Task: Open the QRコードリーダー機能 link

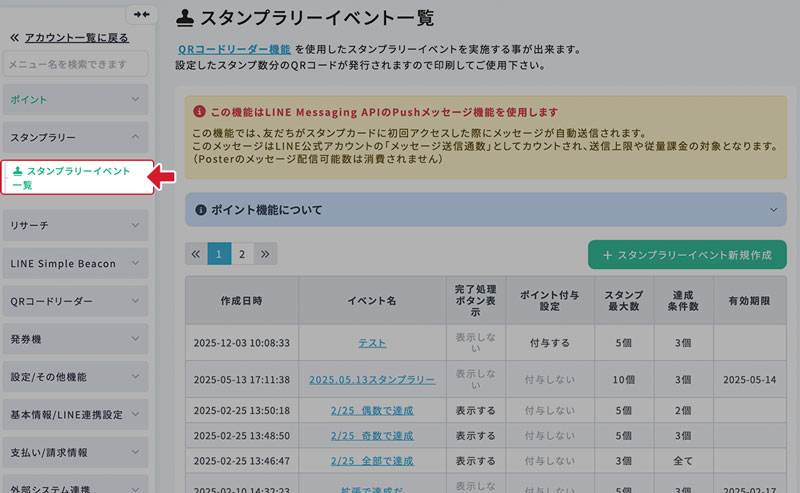Action: coord(234,48)
